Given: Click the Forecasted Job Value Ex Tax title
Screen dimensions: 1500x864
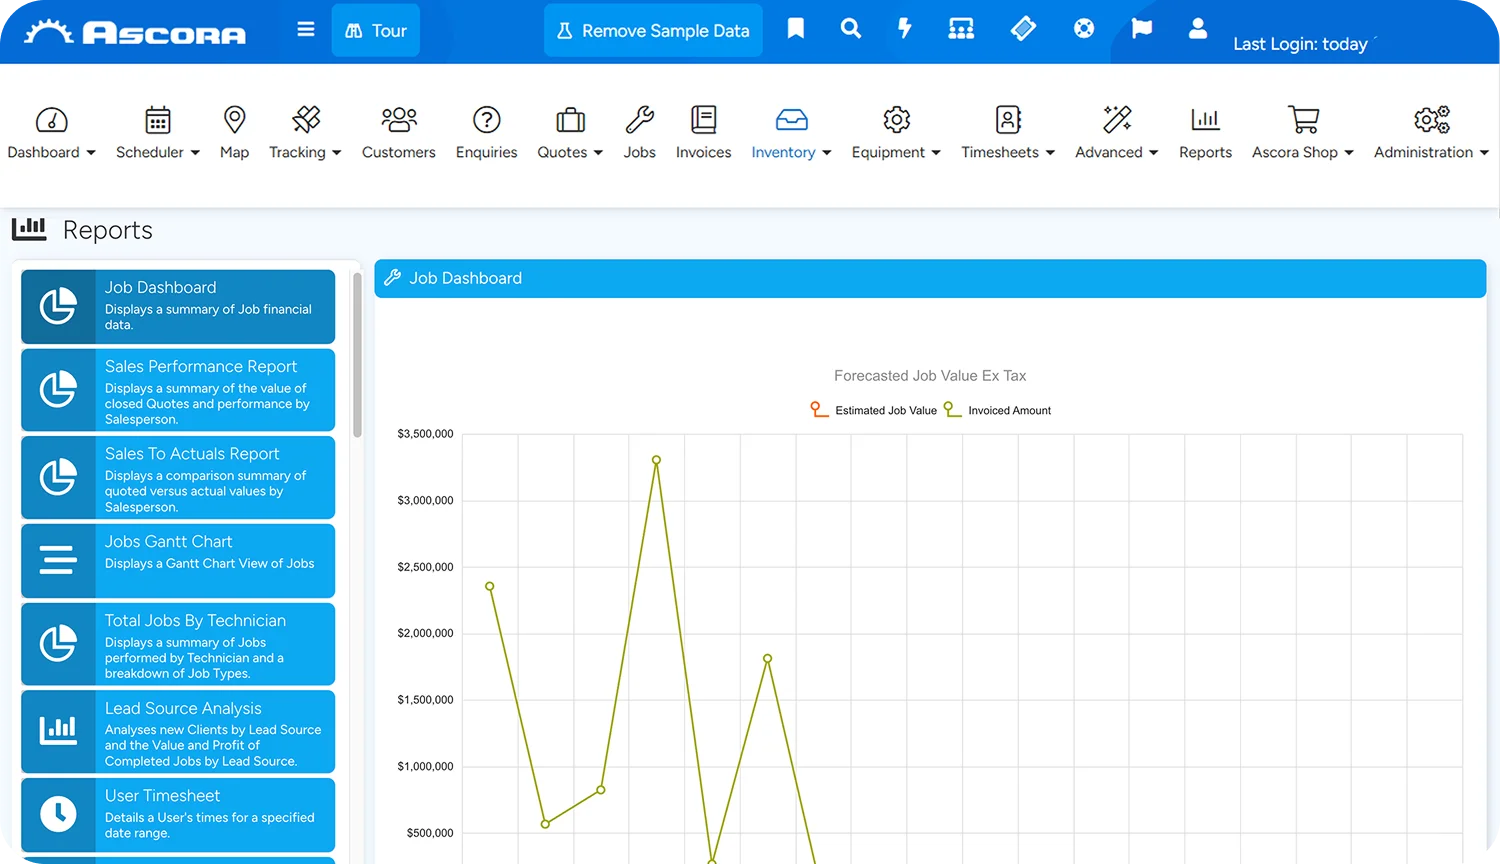Looking at the screenshot, I should tap(930, 376).
